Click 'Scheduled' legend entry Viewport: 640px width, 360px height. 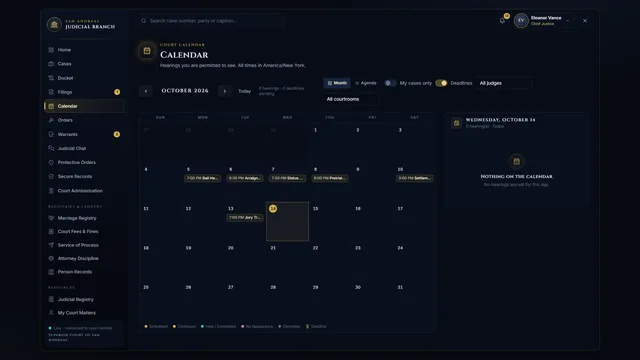(156, 327)
